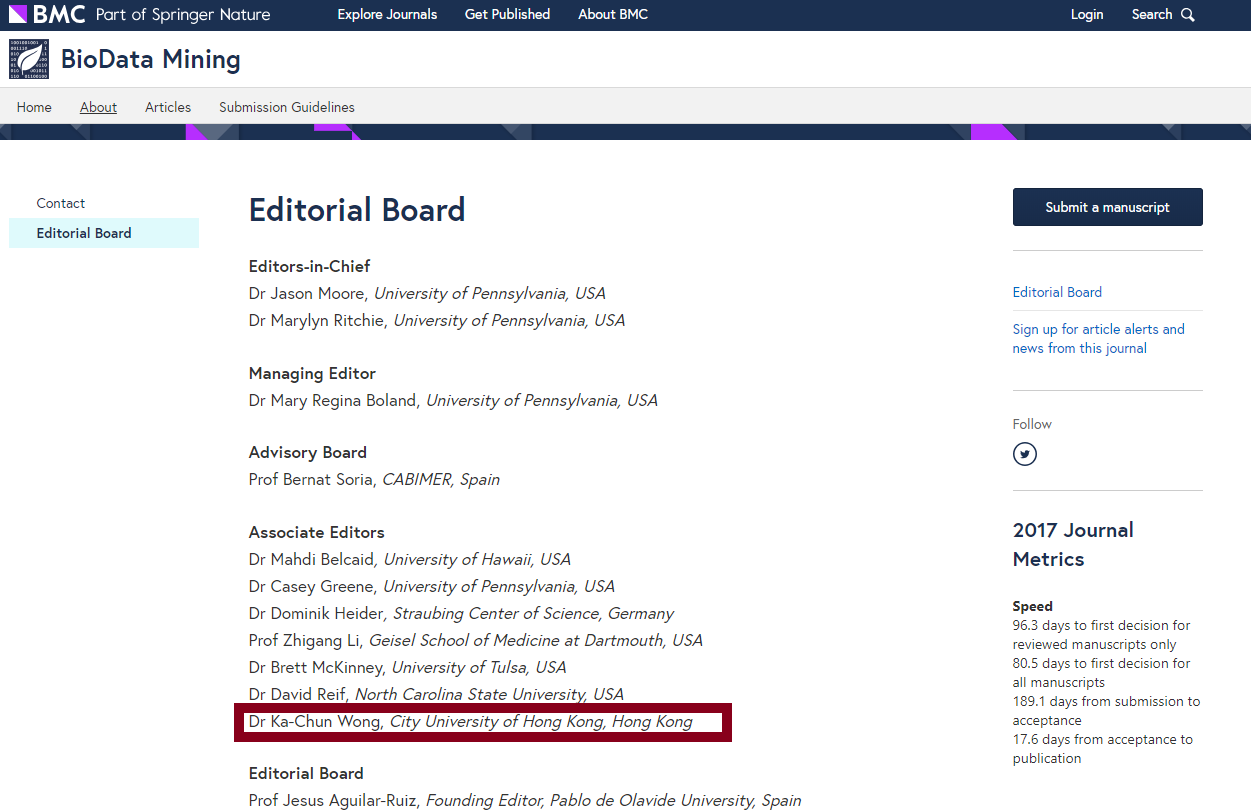Screen dimensions: 1251x812
Task: Select Dr Marylyn Ritchie entry
Action: [x=437, y=321]
